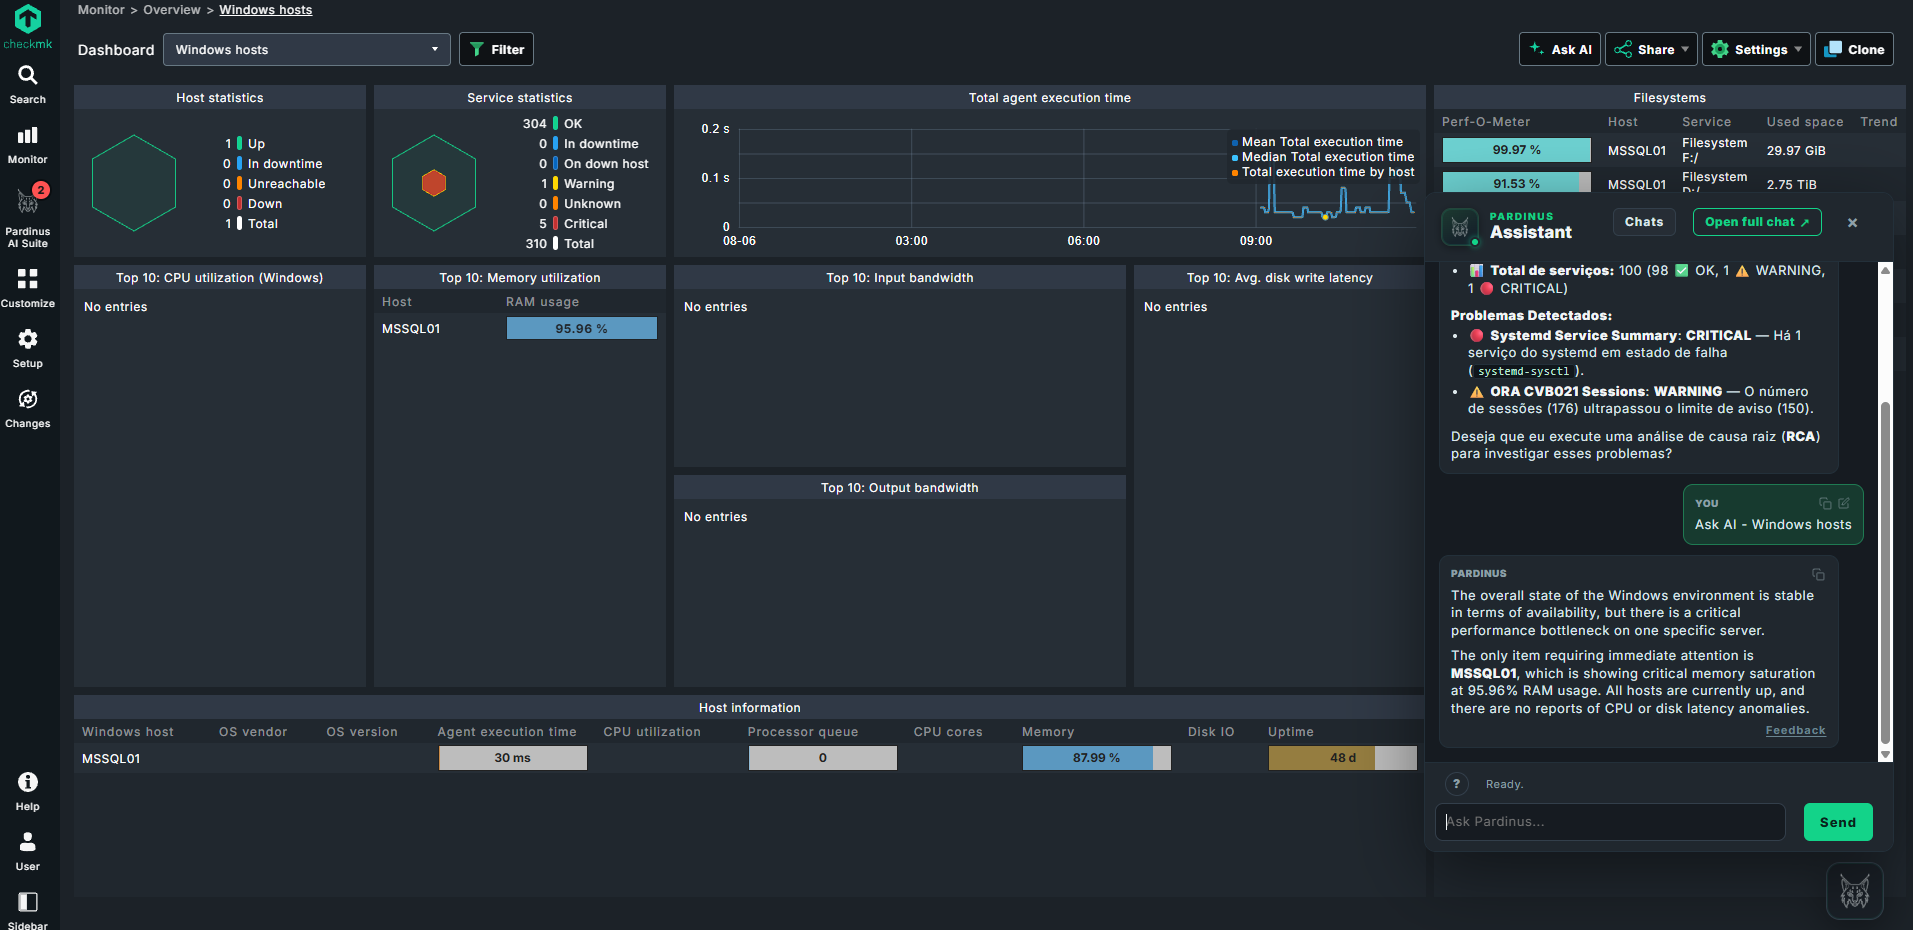This screenshot has width=1913, height=930.
Task: Open Pardinus AI Suite in sidebar
Action: (x=28, y=216)
